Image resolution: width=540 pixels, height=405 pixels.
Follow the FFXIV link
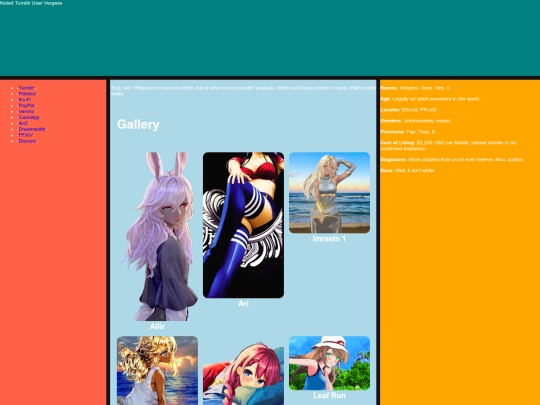[x=26, y=135]
